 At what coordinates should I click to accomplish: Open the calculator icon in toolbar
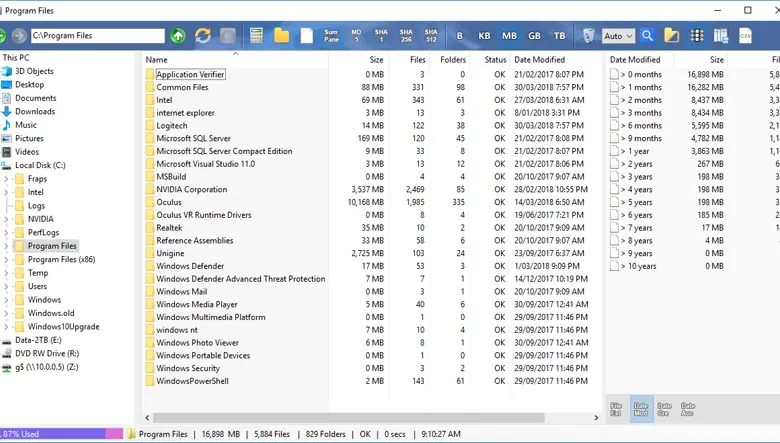click(x=256, y=35)
